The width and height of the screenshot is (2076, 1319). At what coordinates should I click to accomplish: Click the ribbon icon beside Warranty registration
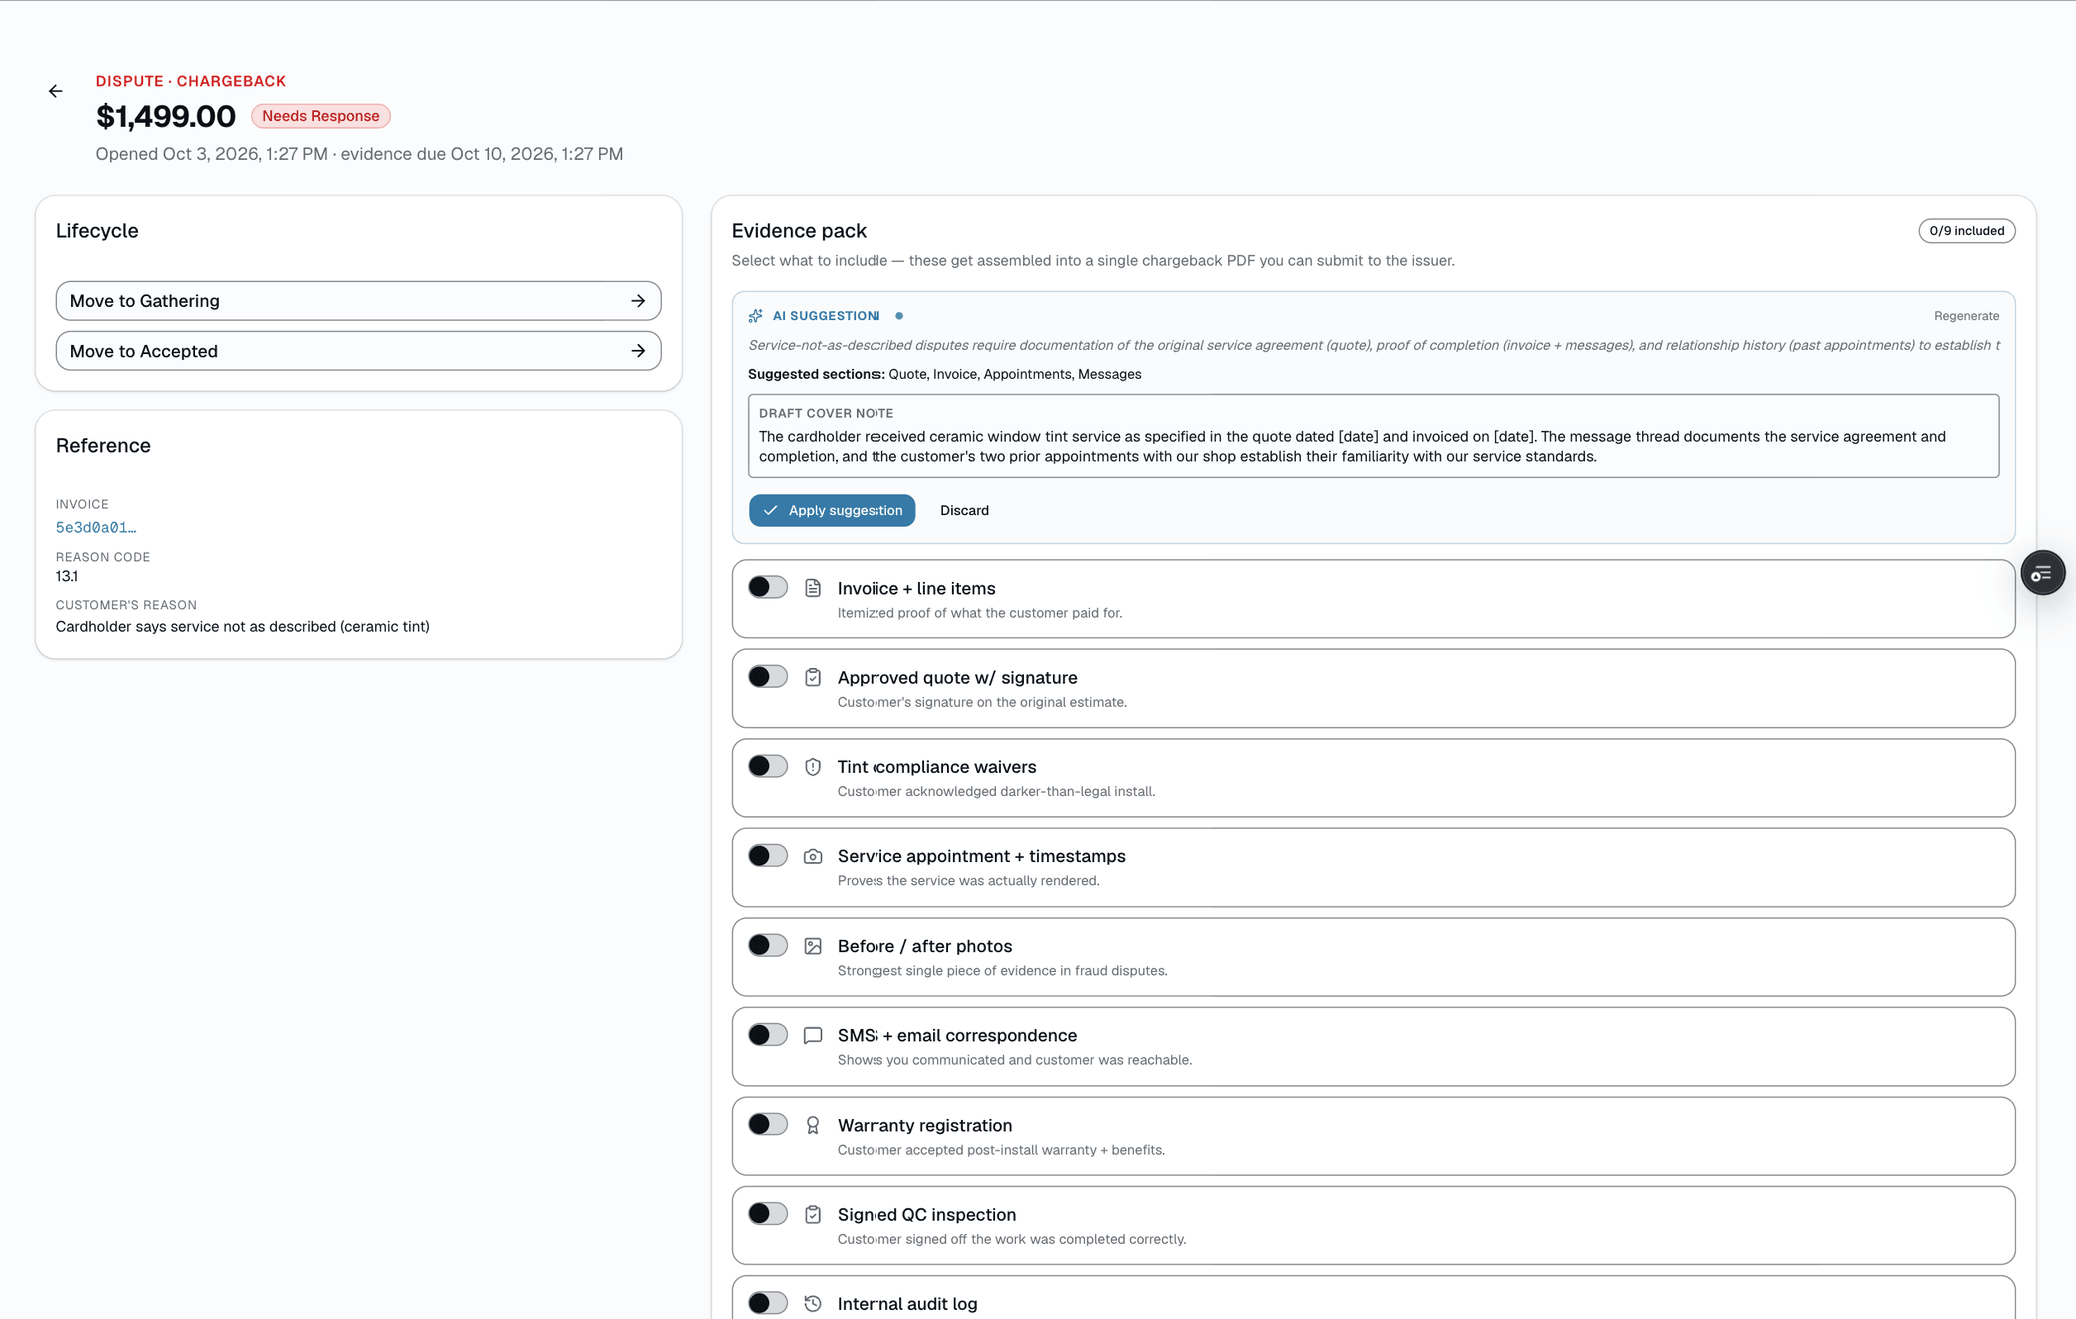click(x=813, y=1125)
